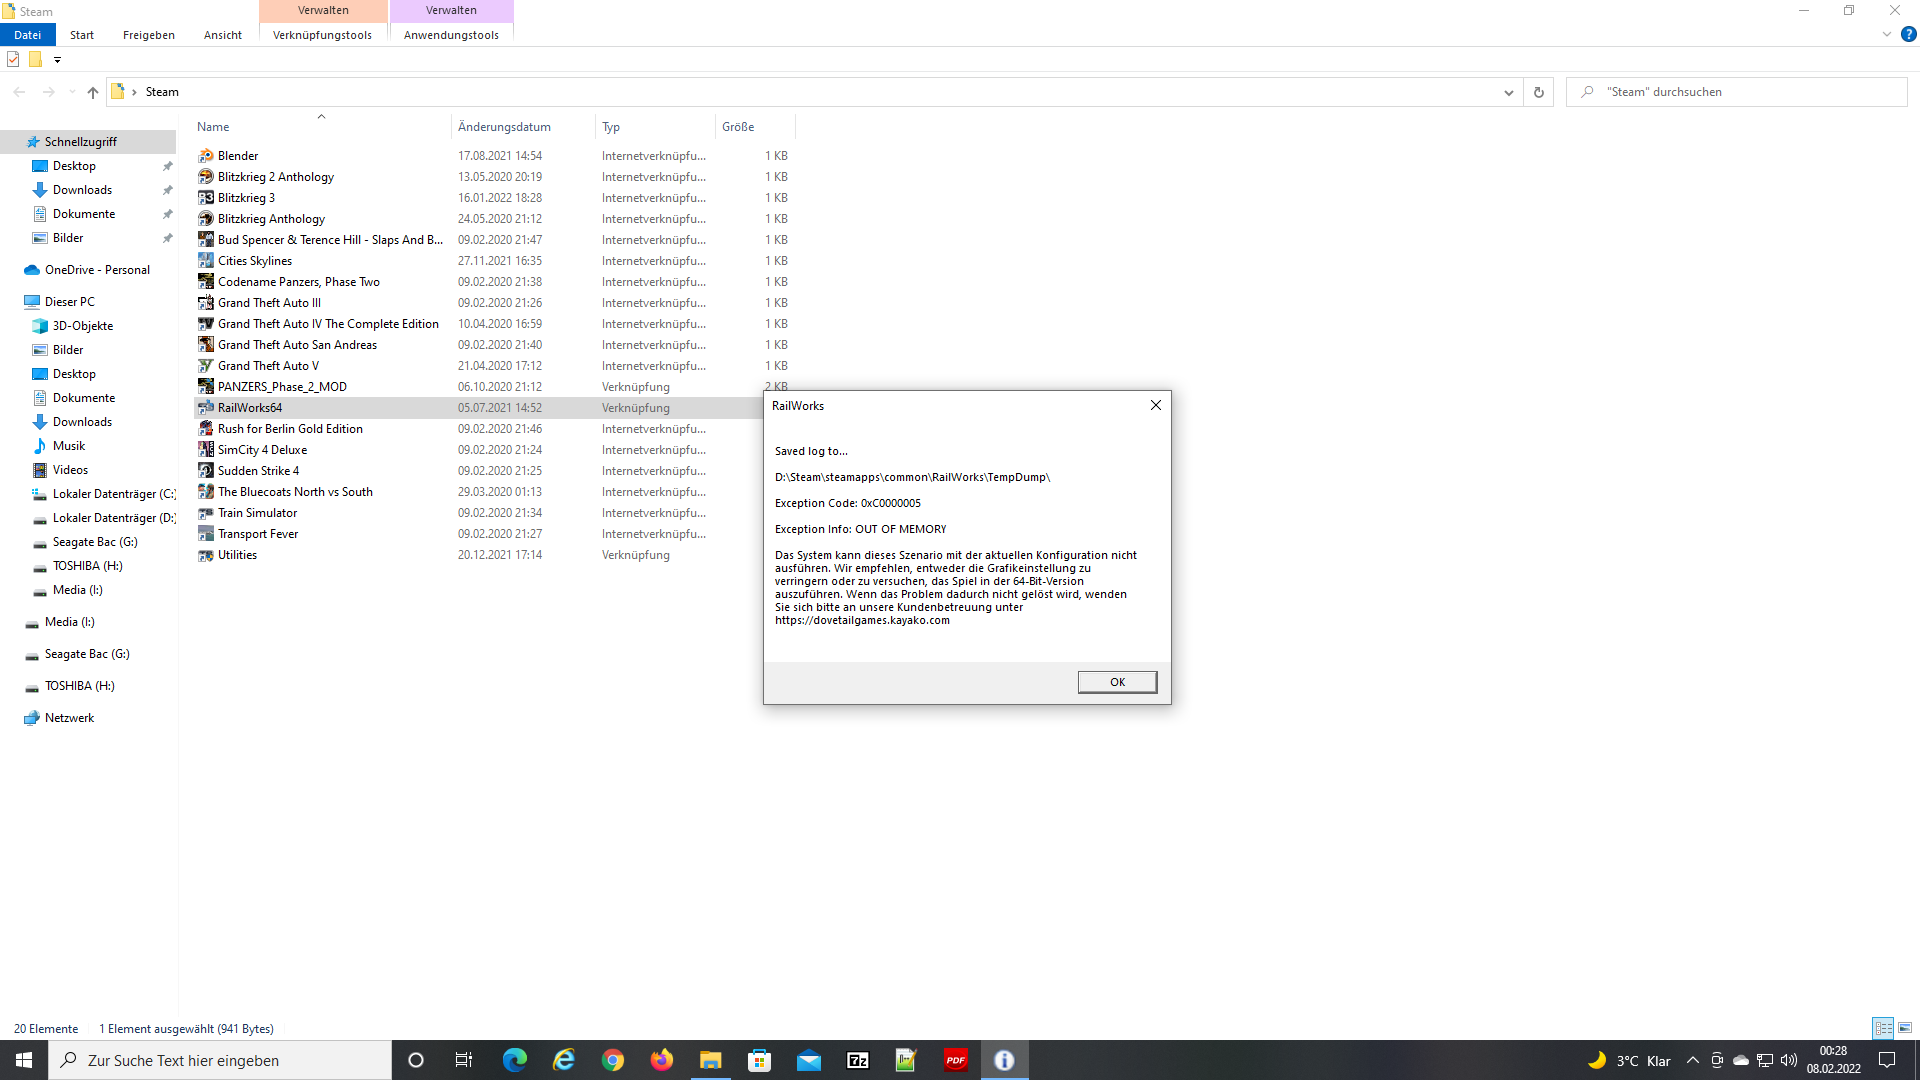The height and width of the screenshot is (1080, 1920).
Task: Click the navigate up arrow icon
Action: pyautogui.click(x=93, y=92)
